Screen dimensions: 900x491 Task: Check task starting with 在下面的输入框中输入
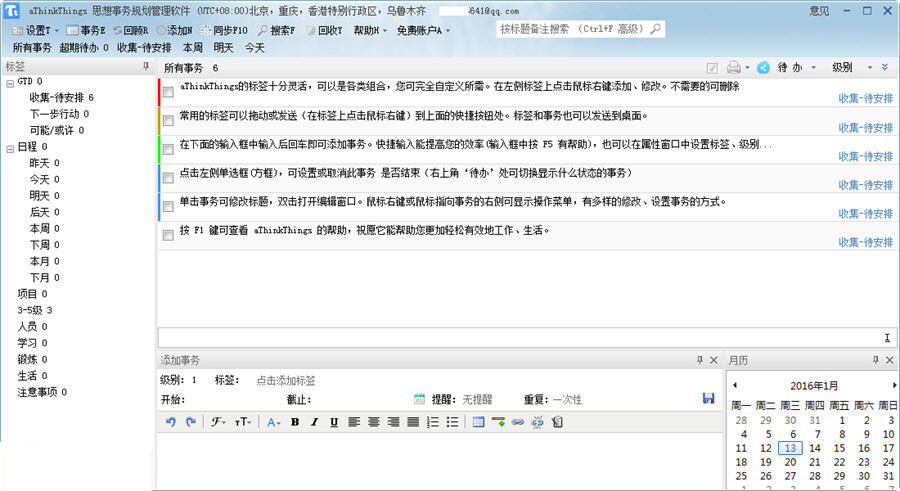point(168,149)
